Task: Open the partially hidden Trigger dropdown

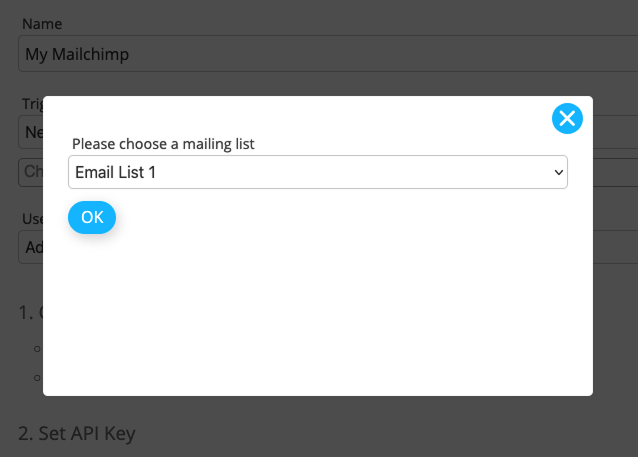Action: pos(30,132)
